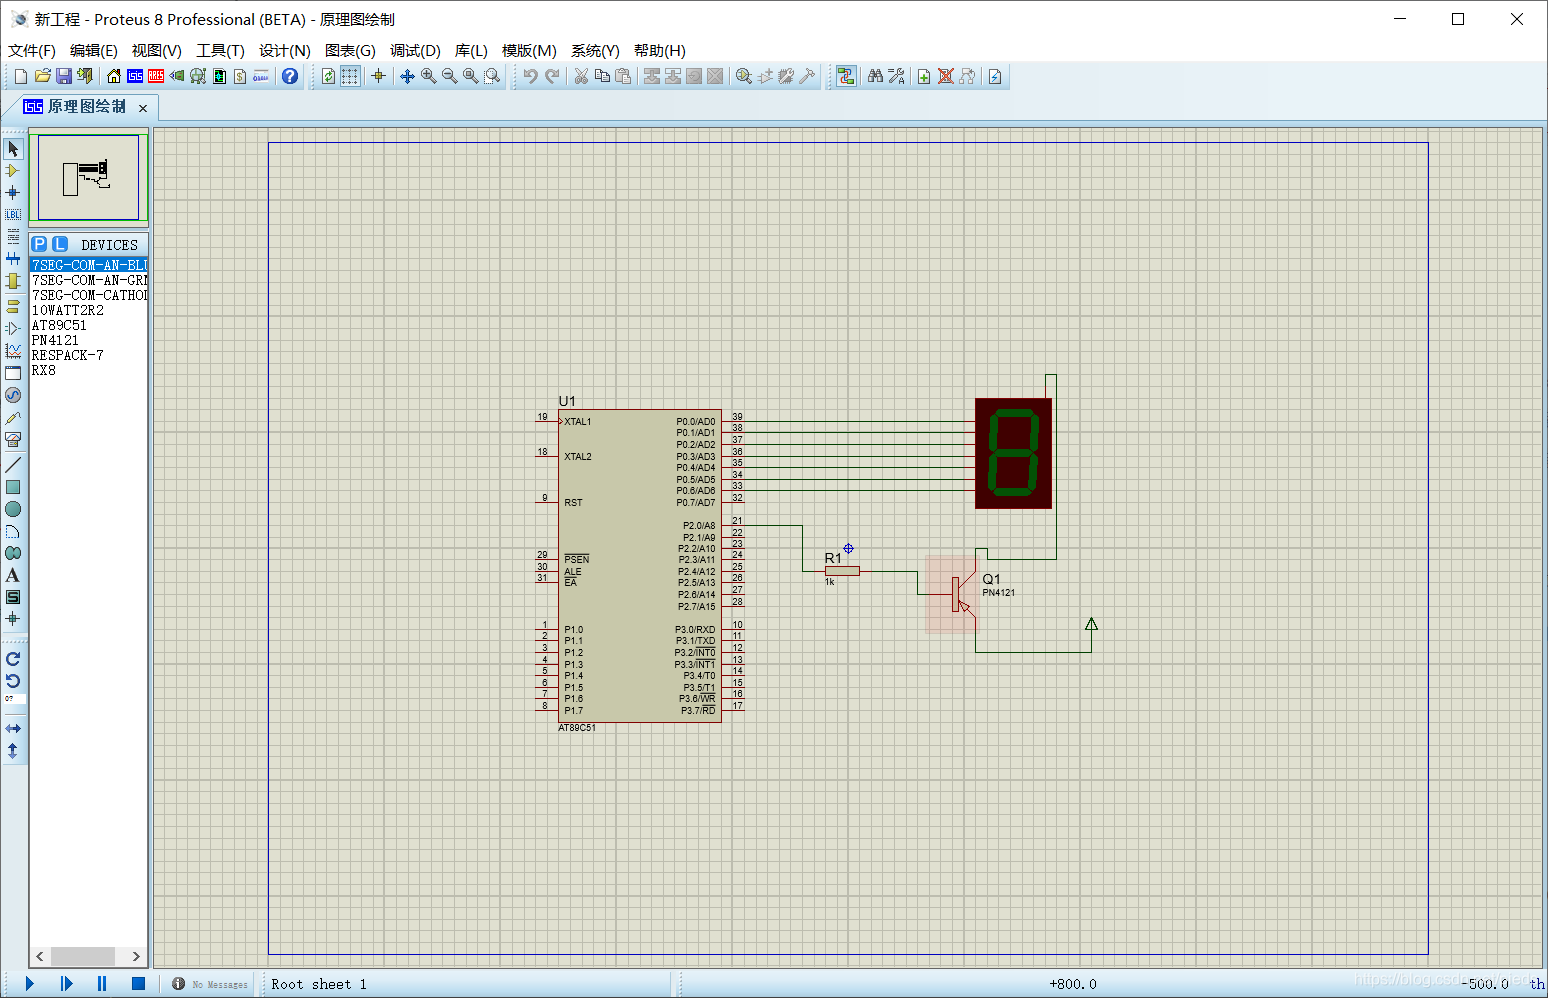Click the Undo arrow icon
This screenshot has height=998, width=1548.
pos(531,76)
